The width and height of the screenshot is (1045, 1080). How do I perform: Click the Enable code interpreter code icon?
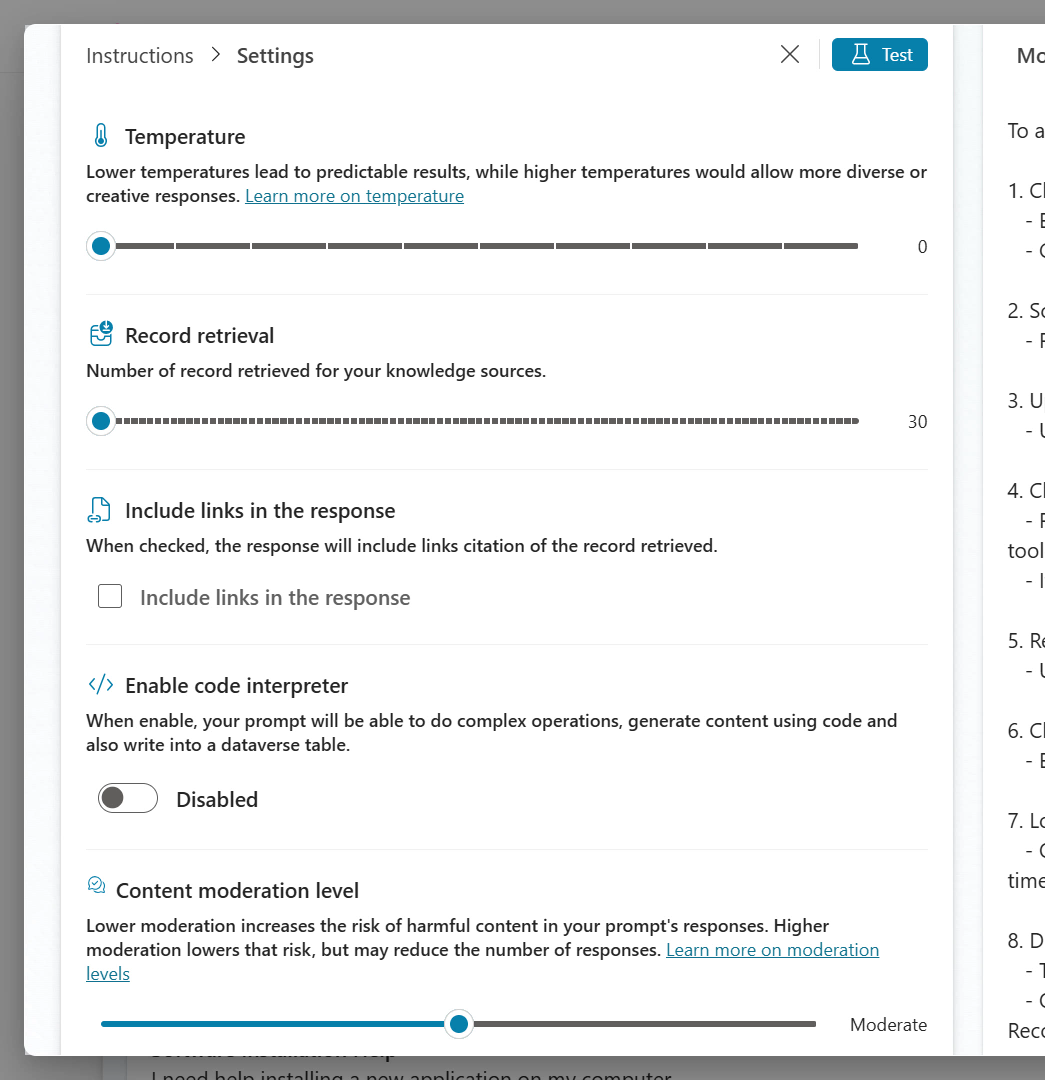click(100, 684)
